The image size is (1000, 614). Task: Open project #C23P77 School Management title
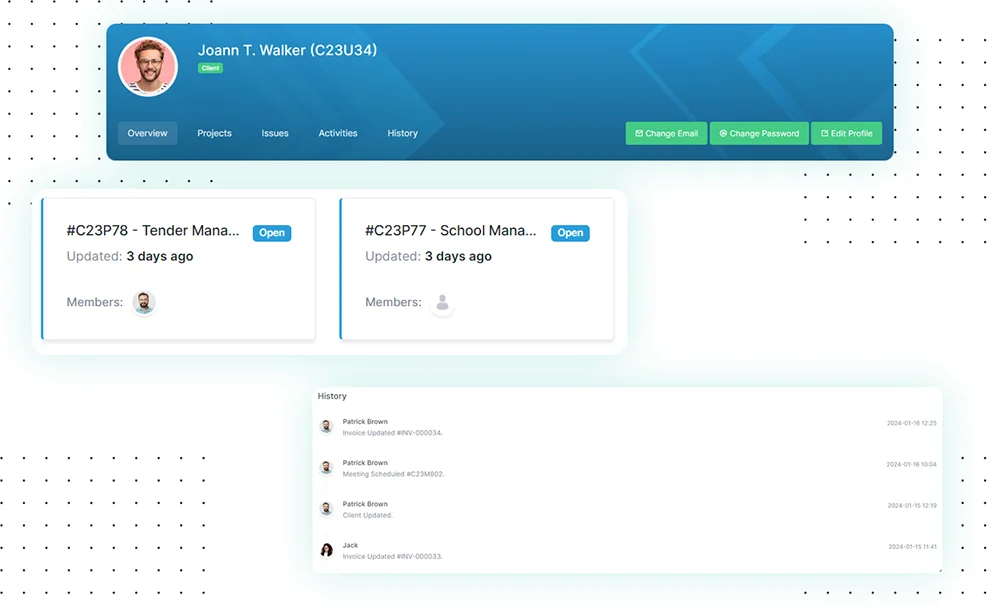click(451, 231)
